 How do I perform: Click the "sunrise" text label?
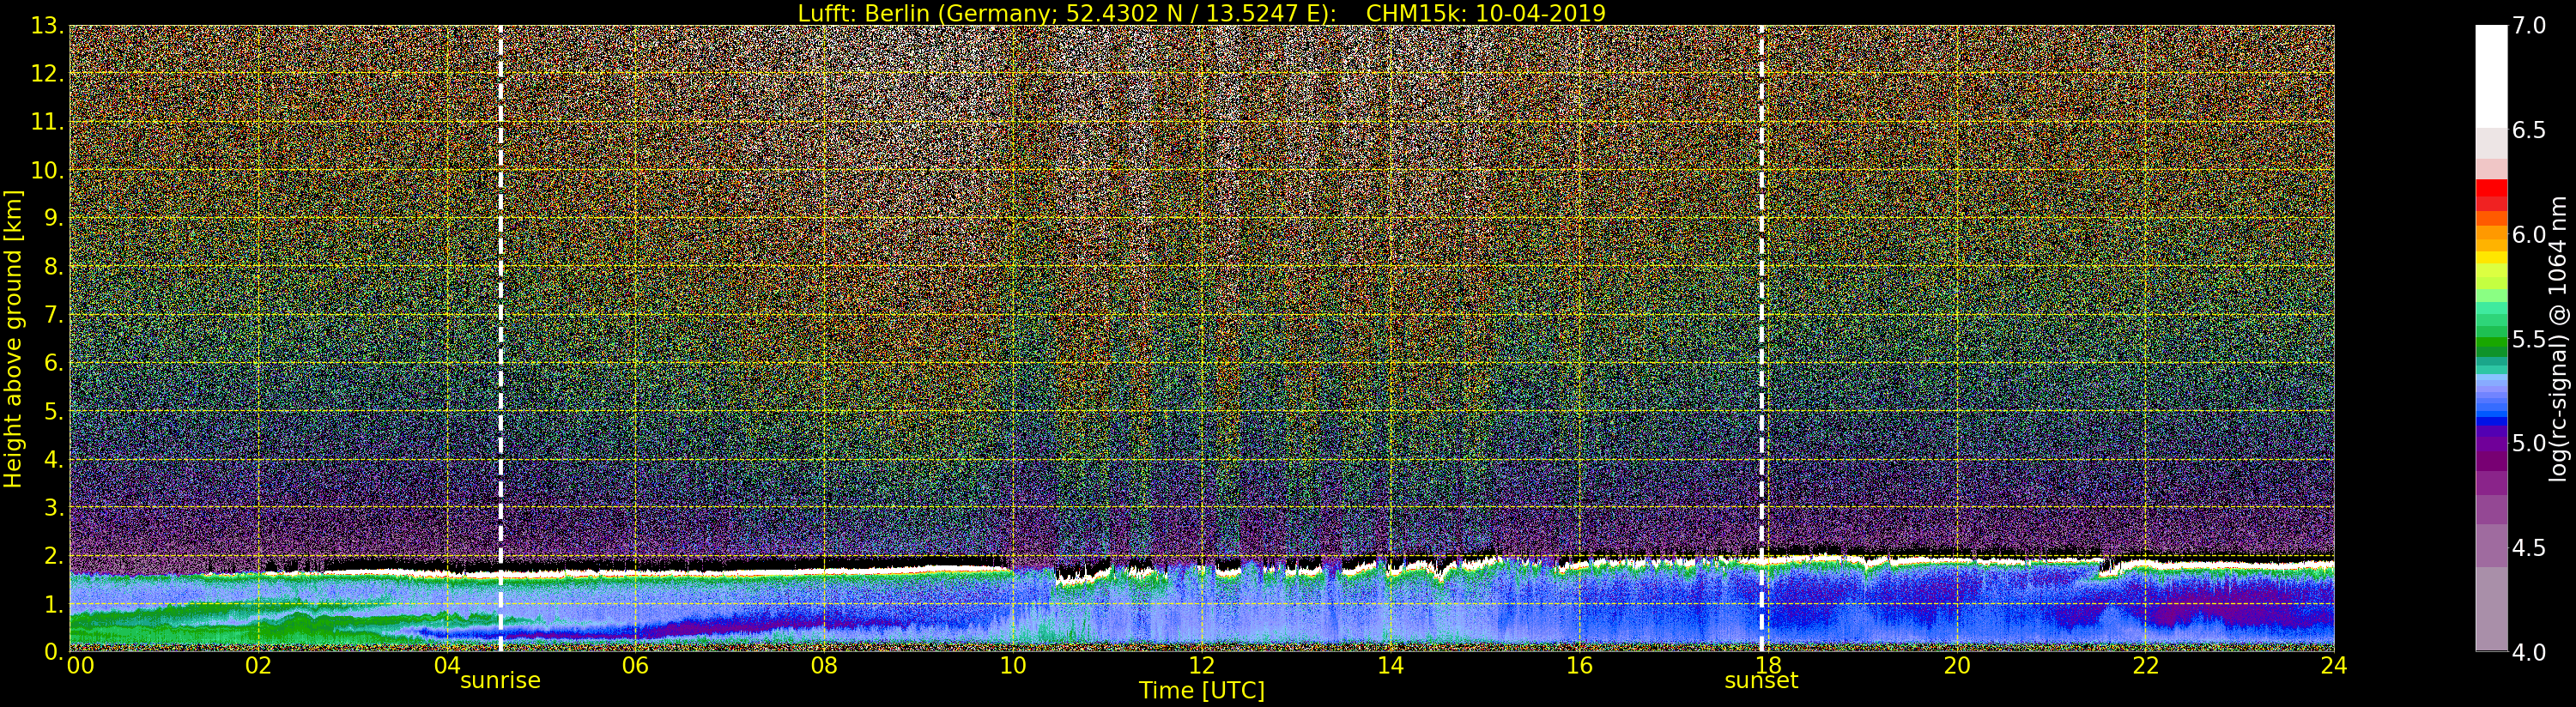pos(500,681)
